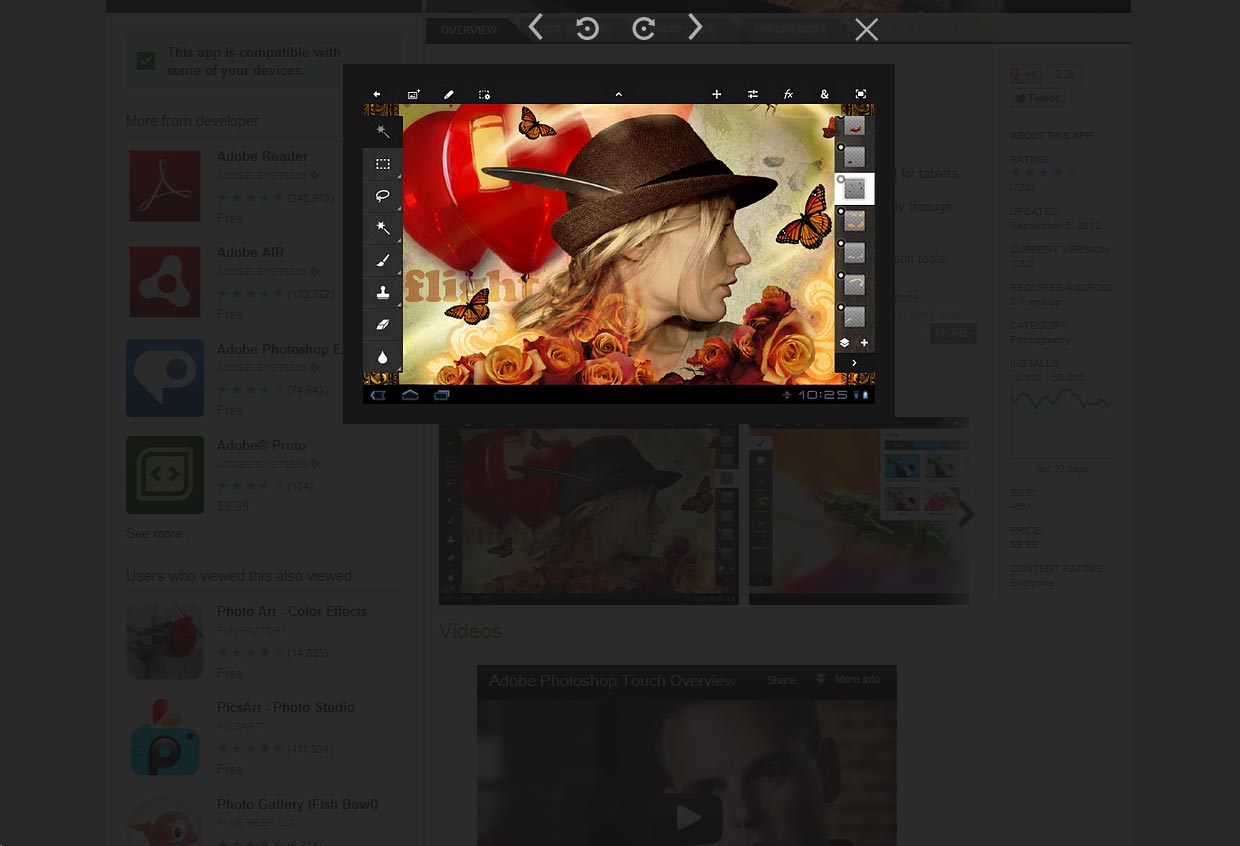Play the Adobe Photoshop Touch Overview video

point(688,818)
